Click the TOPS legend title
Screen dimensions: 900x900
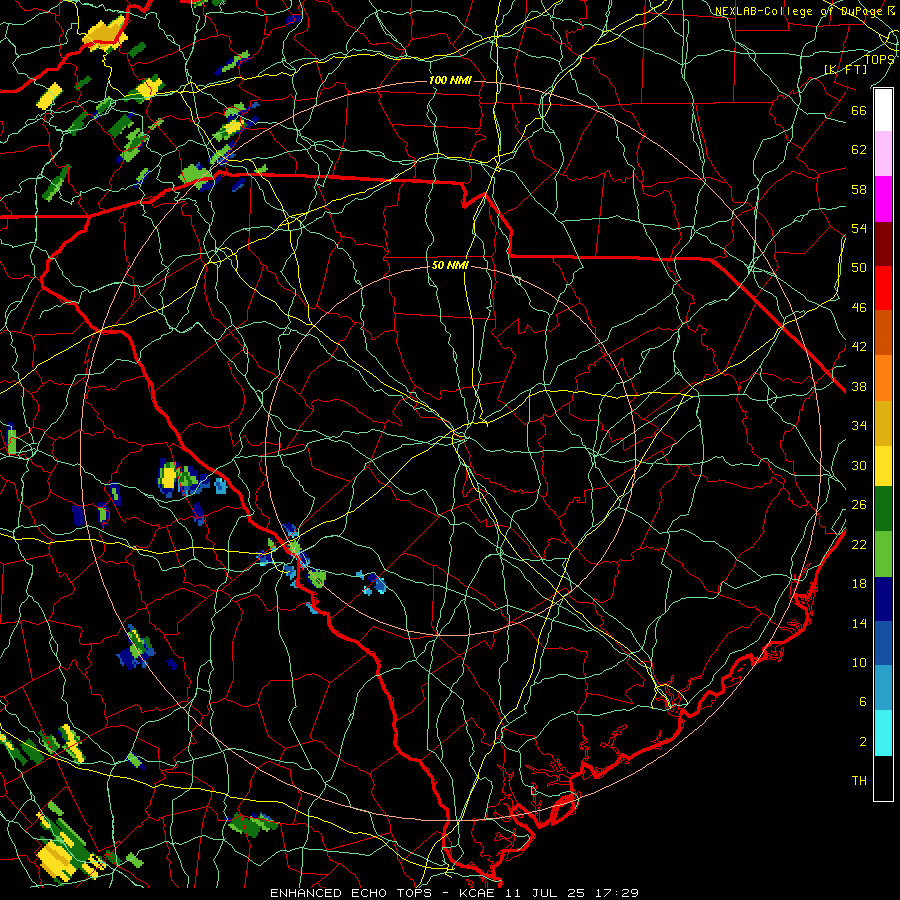point(879,59)
